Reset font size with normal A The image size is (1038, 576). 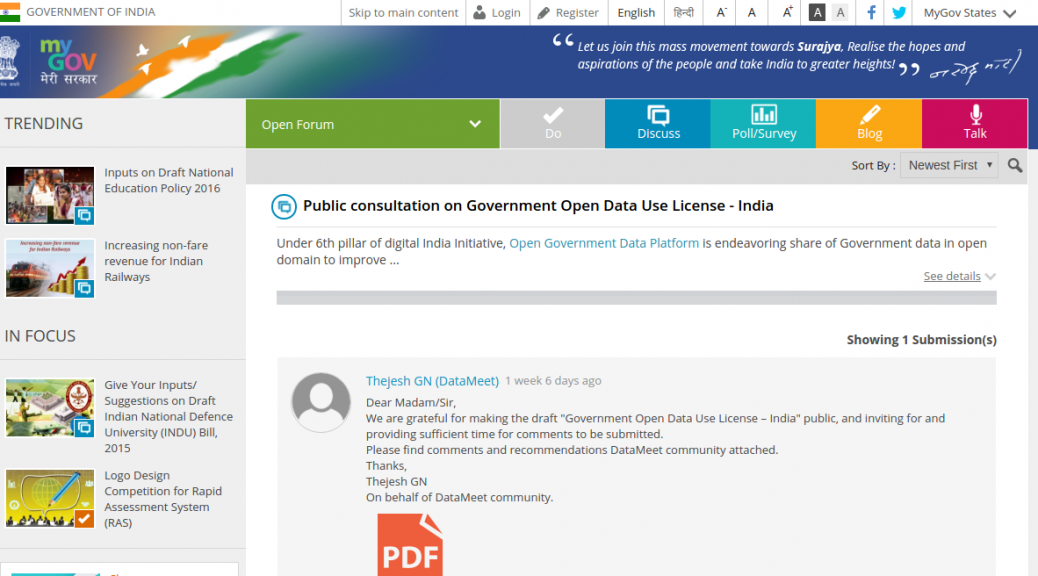[751, 13]
